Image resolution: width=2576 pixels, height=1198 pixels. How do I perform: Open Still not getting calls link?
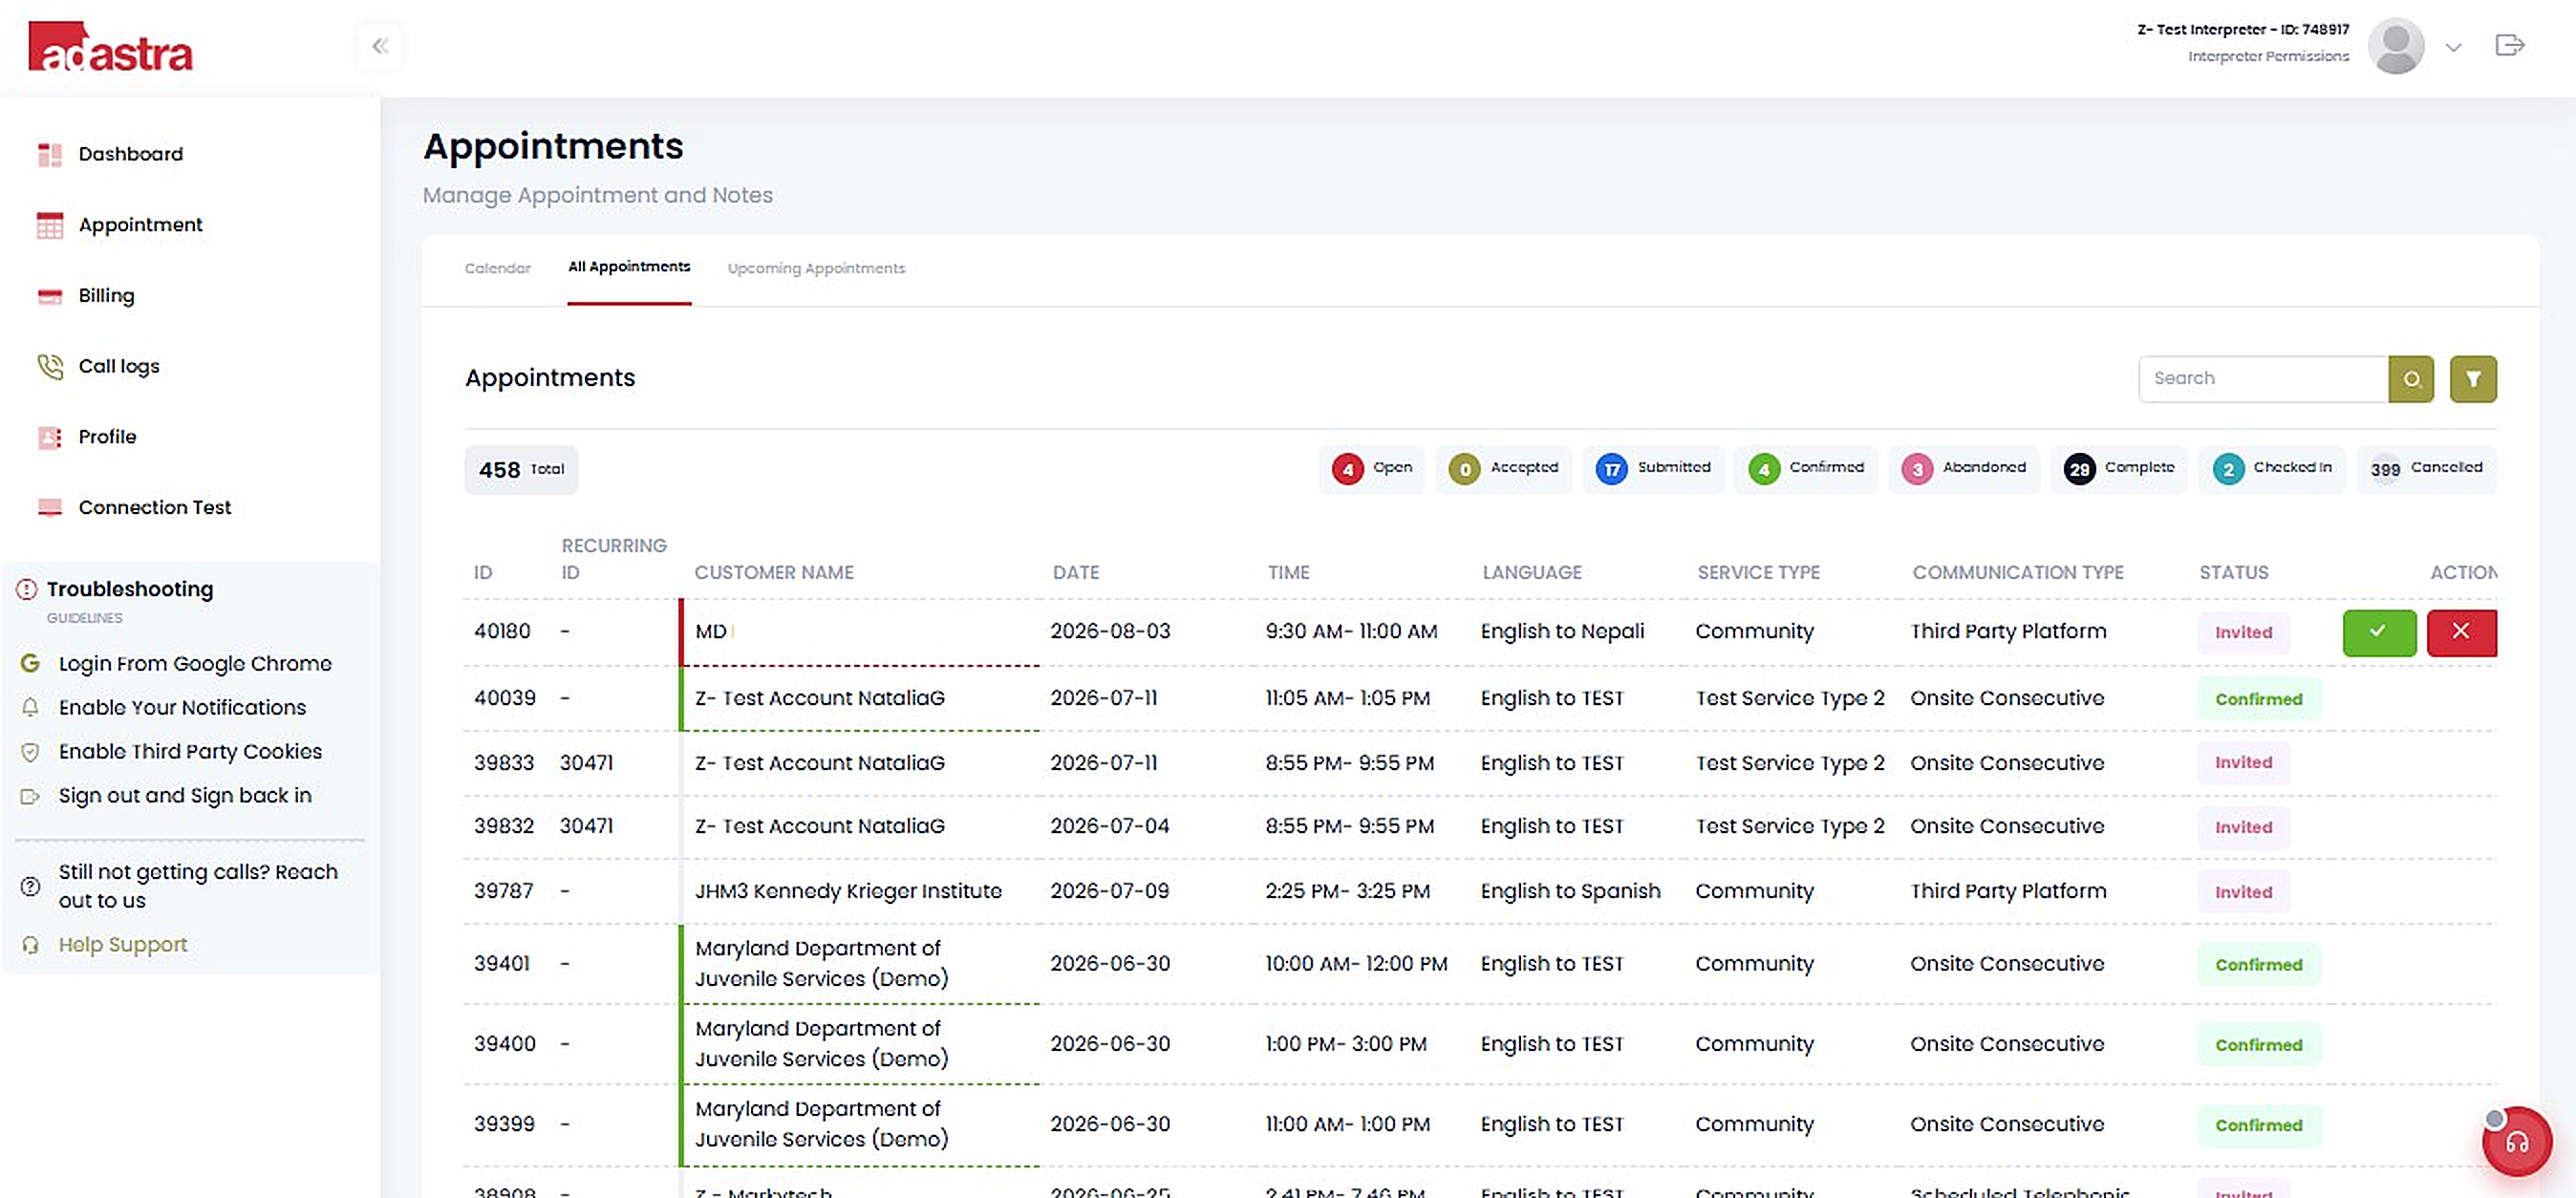click(198, 886)
